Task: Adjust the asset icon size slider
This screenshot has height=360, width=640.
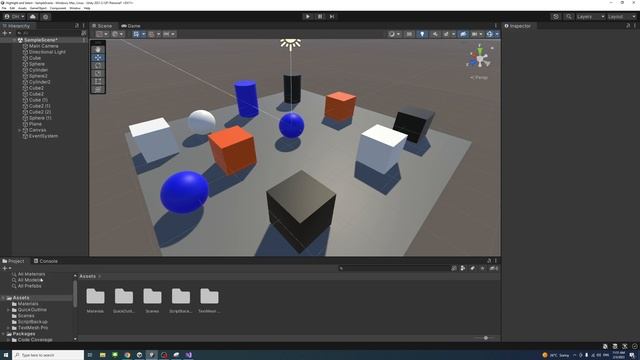Action: [x=485, y=338]
